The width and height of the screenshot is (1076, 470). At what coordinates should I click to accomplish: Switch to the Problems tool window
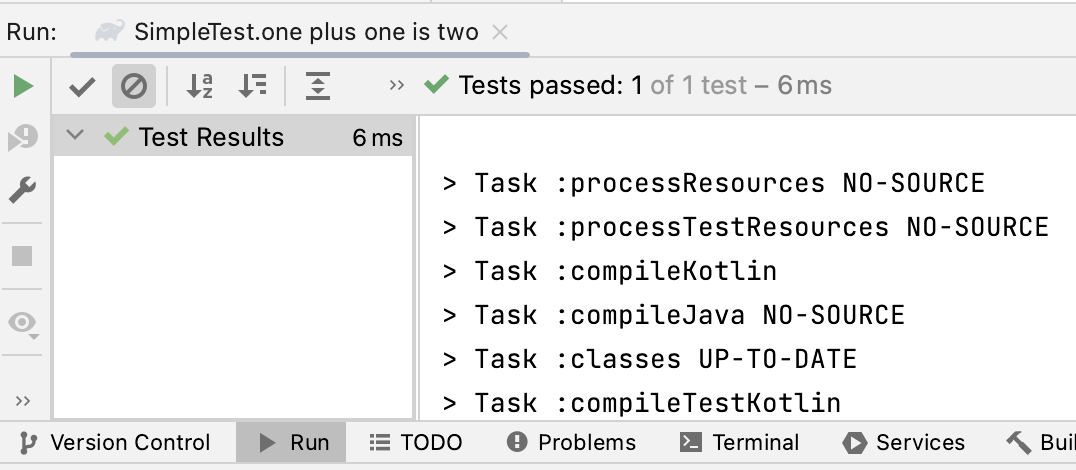click(x=571, y=443)
